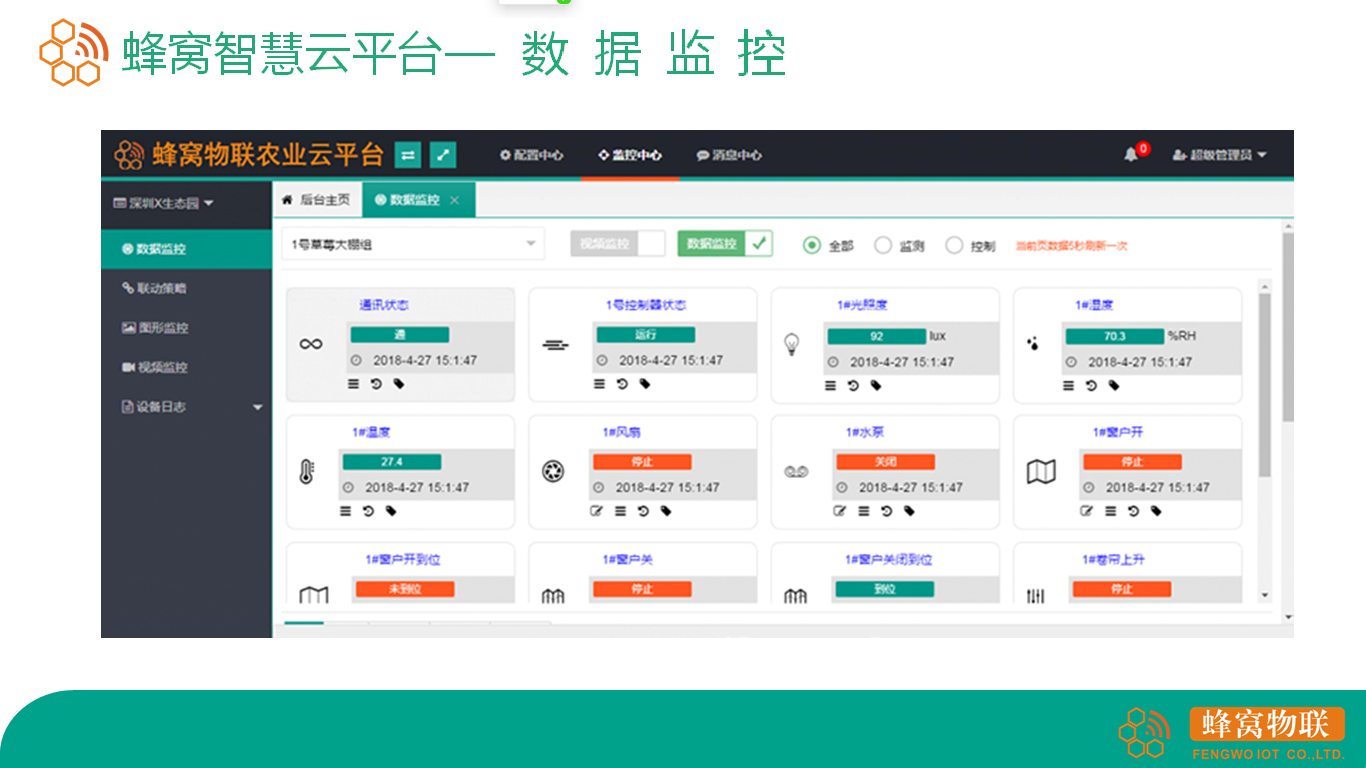Toggle the 数据监控 switch with checkmark

(725, 244)
